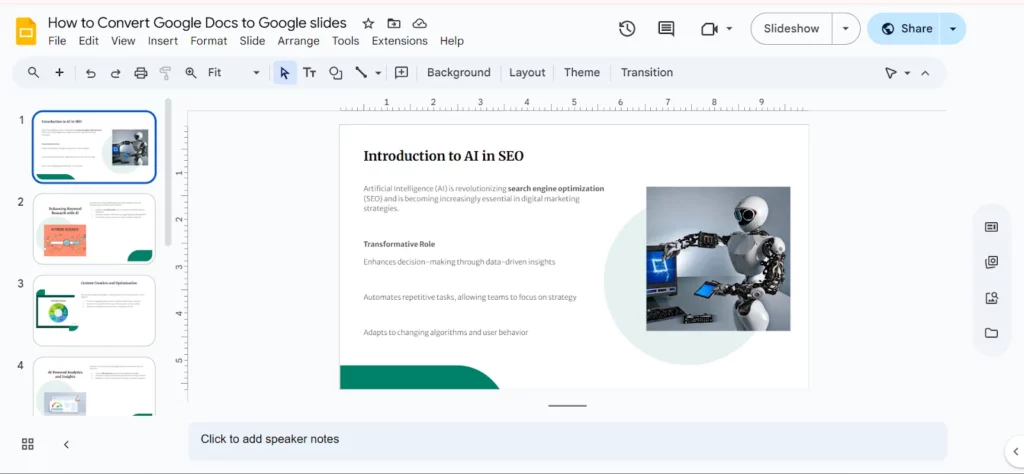Click the Undo arrow
The height and width of the screenshot is (474, 1024).
point(91,73)
